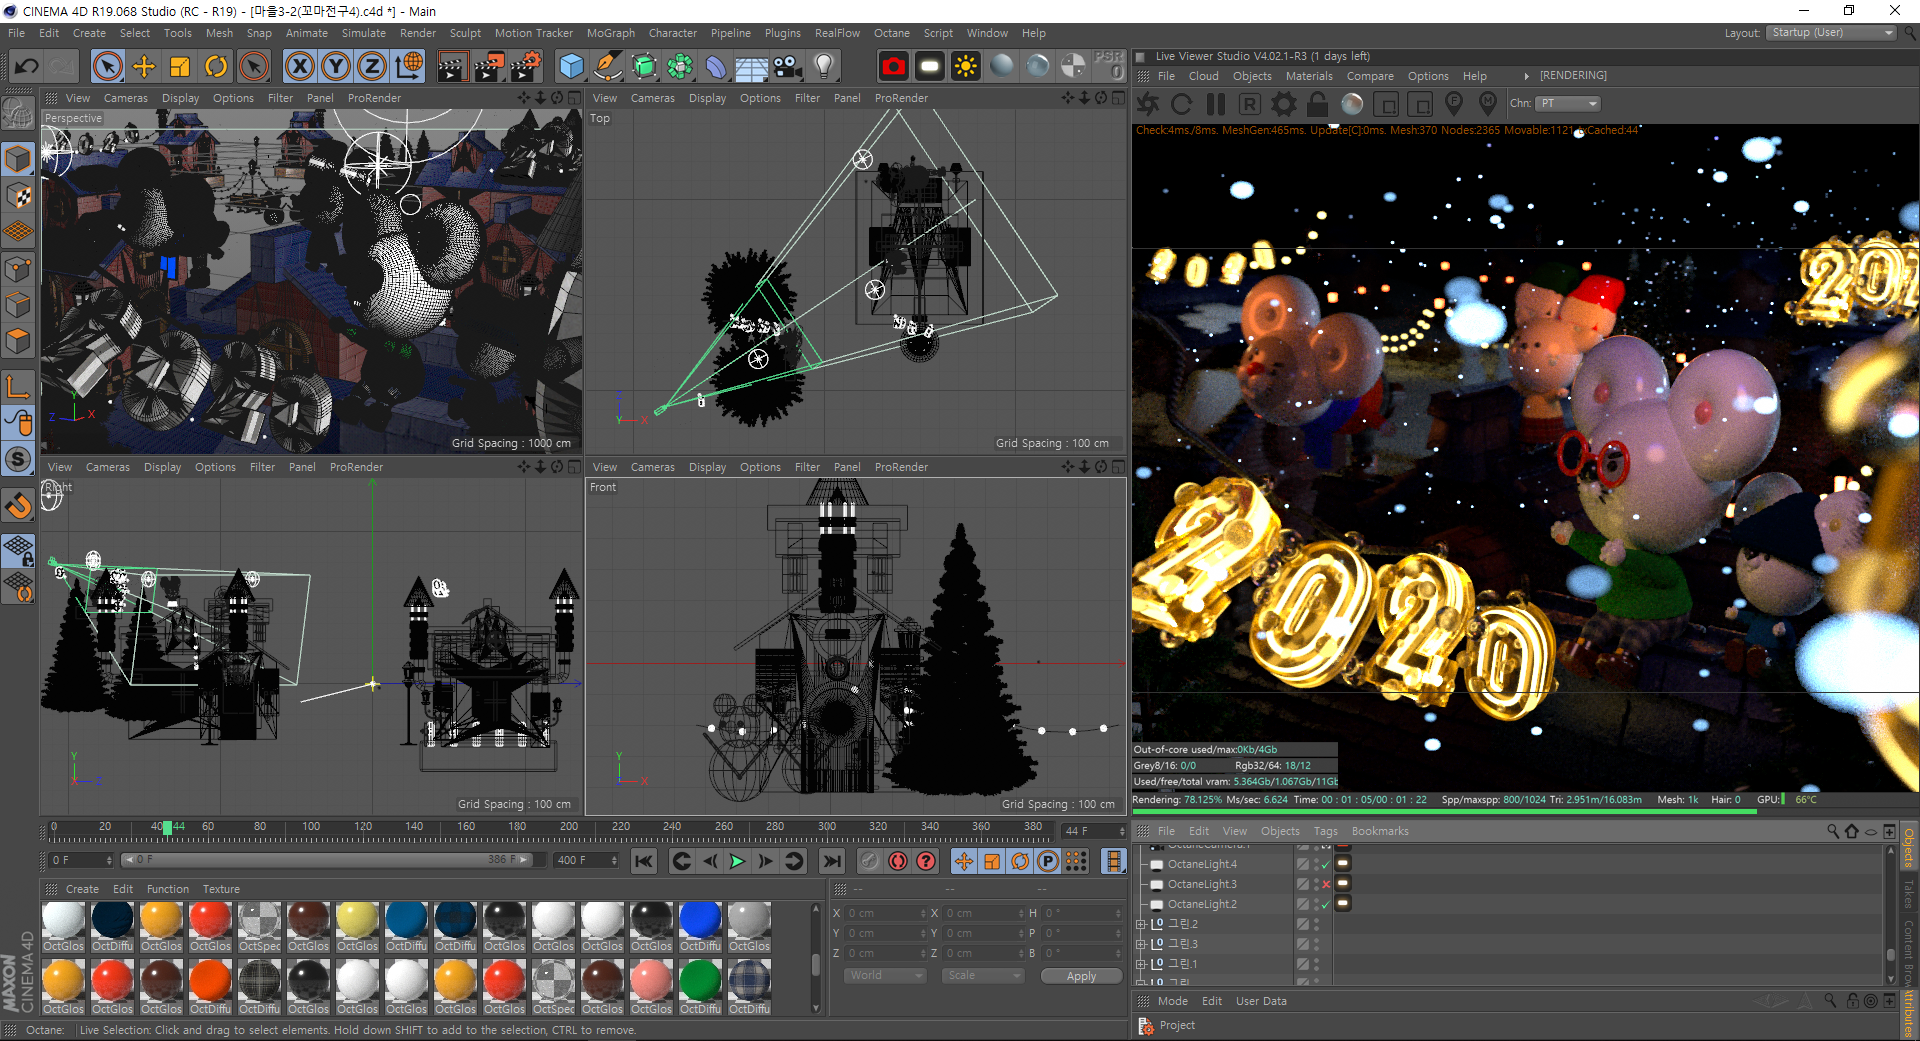Open the Spline Pen tool
The height and width of the screenshot is (1041, 1920).
tap(607, 67)
